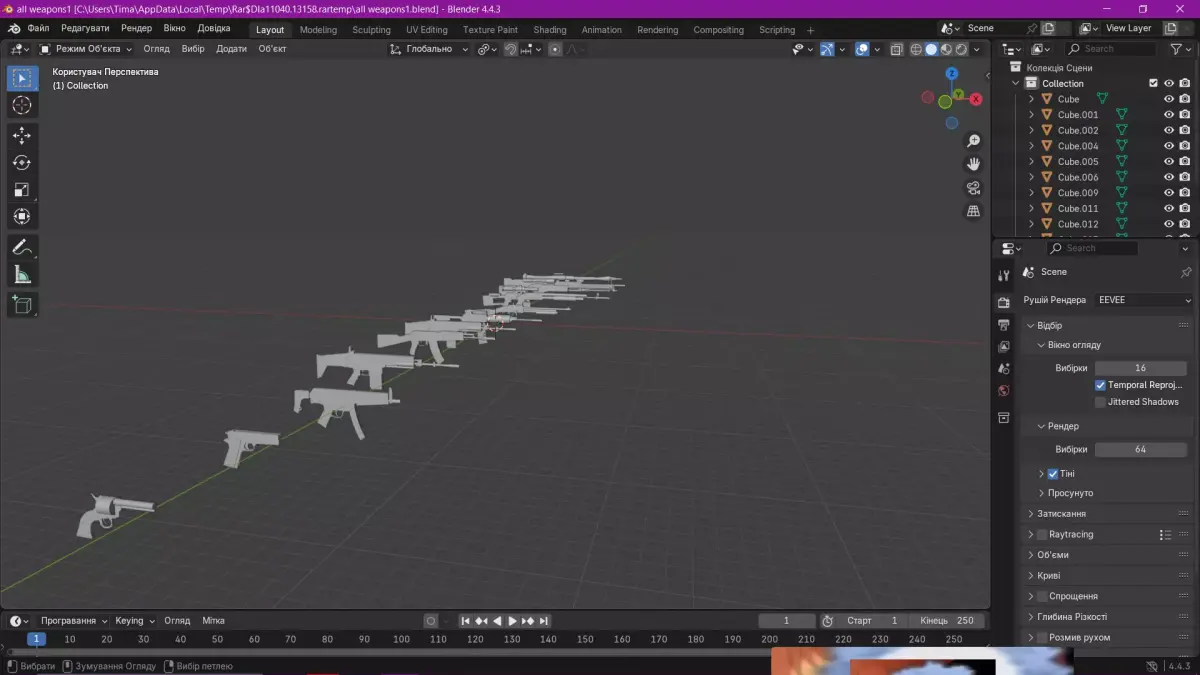Click the Blender logo menu icon
The image size is (1200, 675).
[x=14, y=29]
